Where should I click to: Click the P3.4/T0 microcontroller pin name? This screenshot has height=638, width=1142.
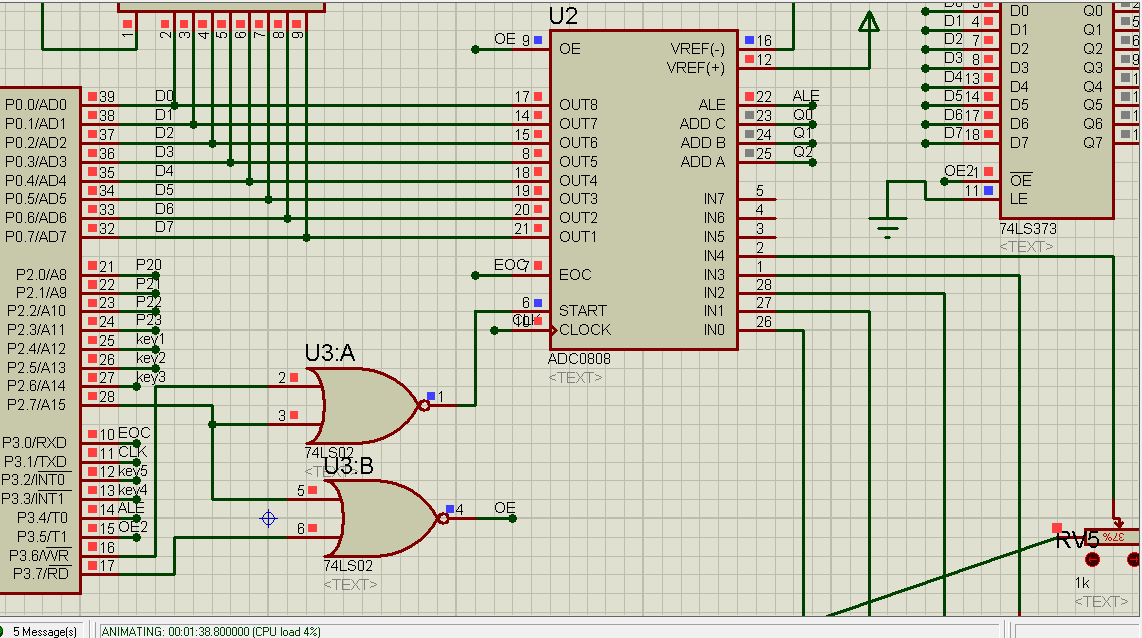tap(42, 518)
